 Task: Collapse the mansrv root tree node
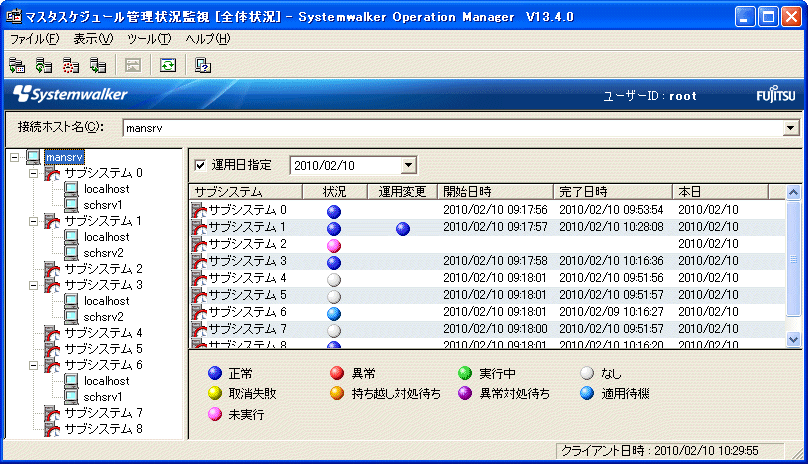[14, 157]
